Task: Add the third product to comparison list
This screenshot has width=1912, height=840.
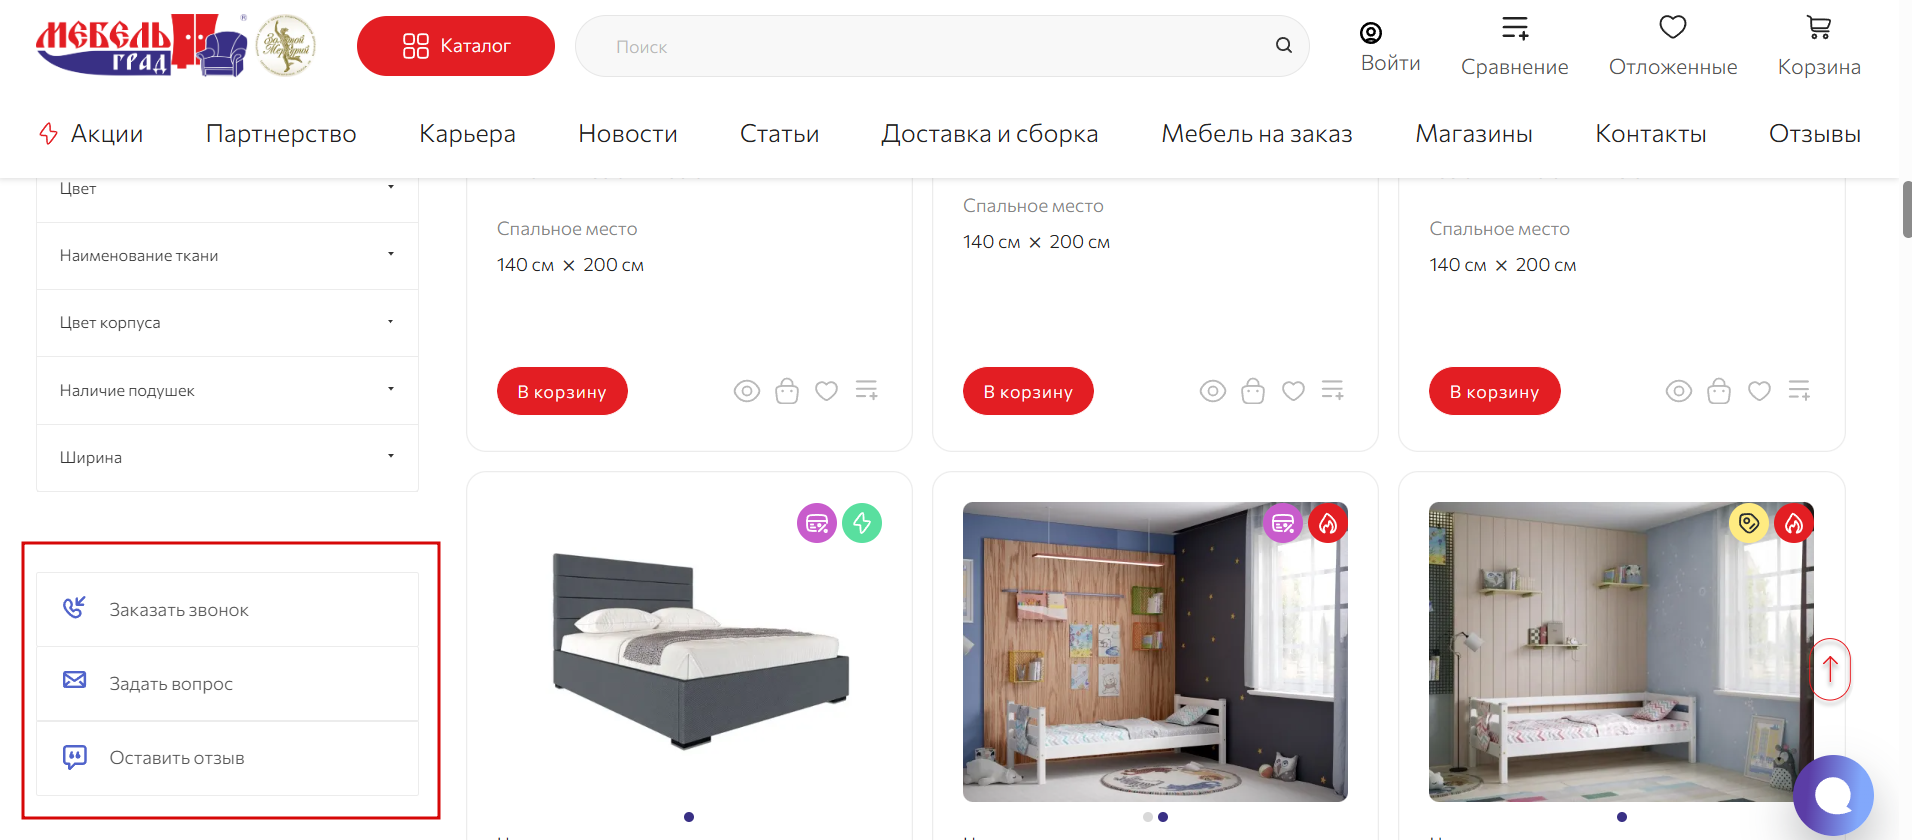Action: coord(1799,391)
